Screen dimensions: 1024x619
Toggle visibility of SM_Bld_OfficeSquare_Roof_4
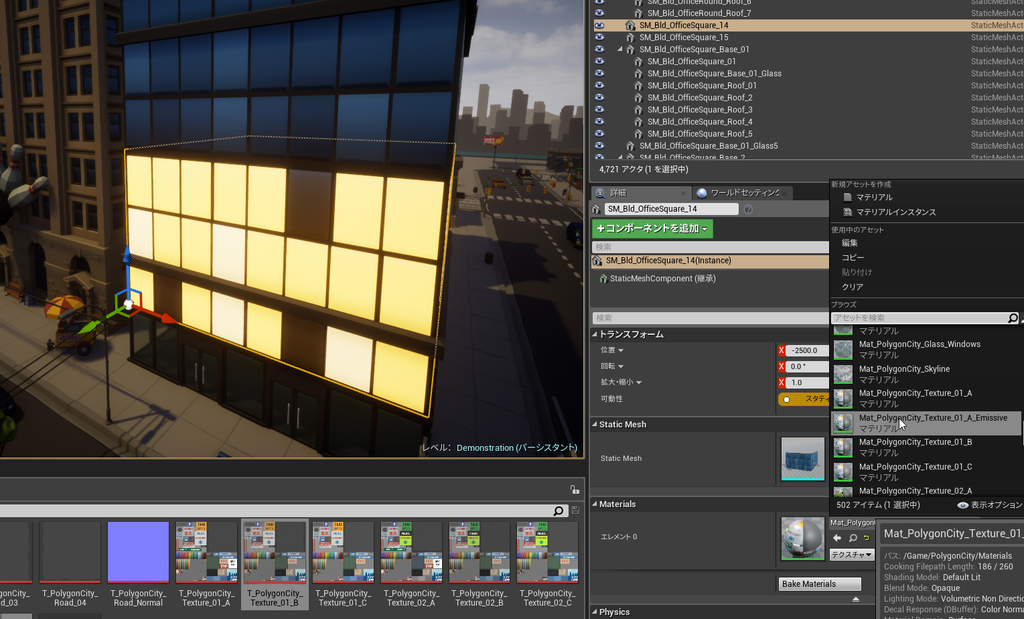pos(600,121)
